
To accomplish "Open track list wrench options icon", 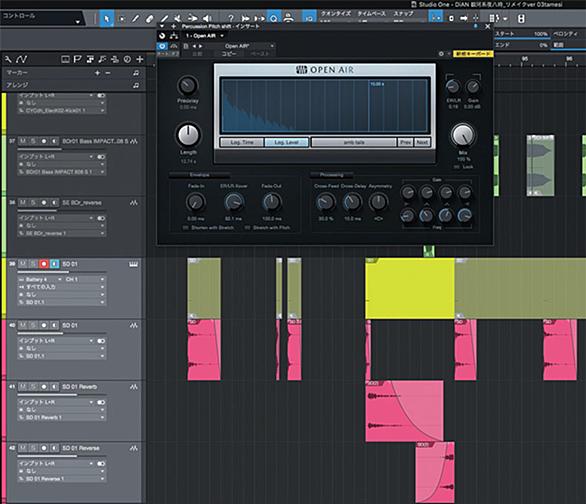I will 8,59.
